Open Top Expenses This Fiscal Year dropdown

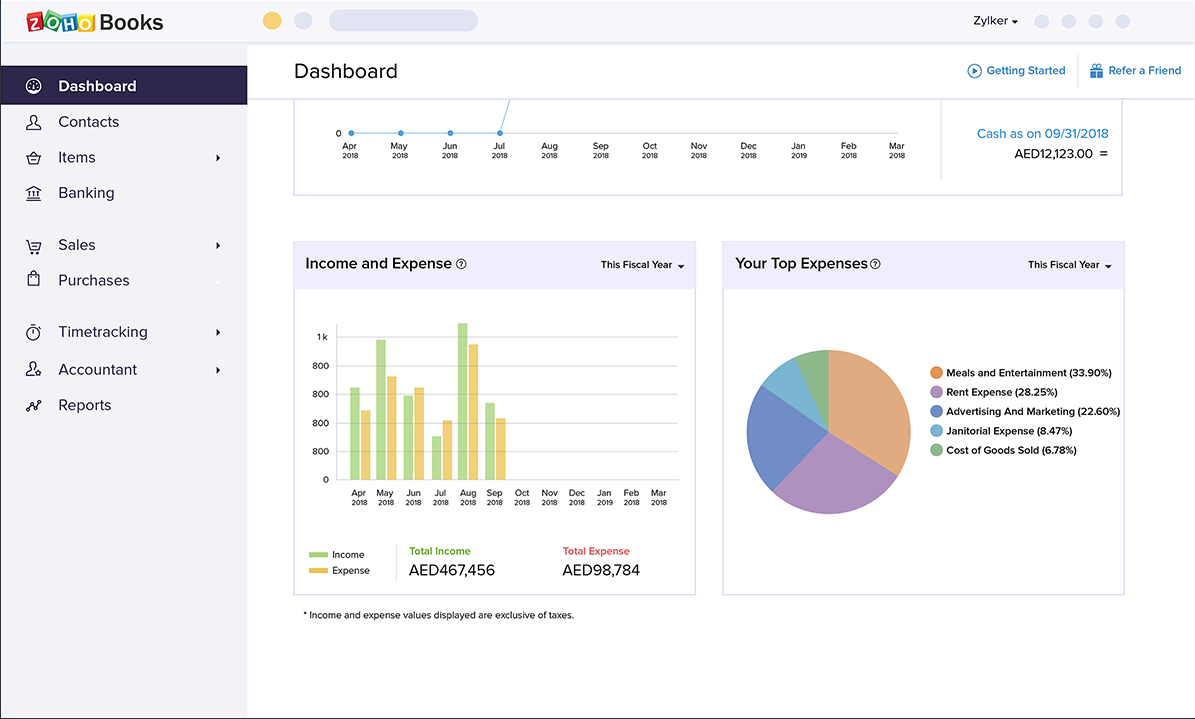(x=1069, y=265)
